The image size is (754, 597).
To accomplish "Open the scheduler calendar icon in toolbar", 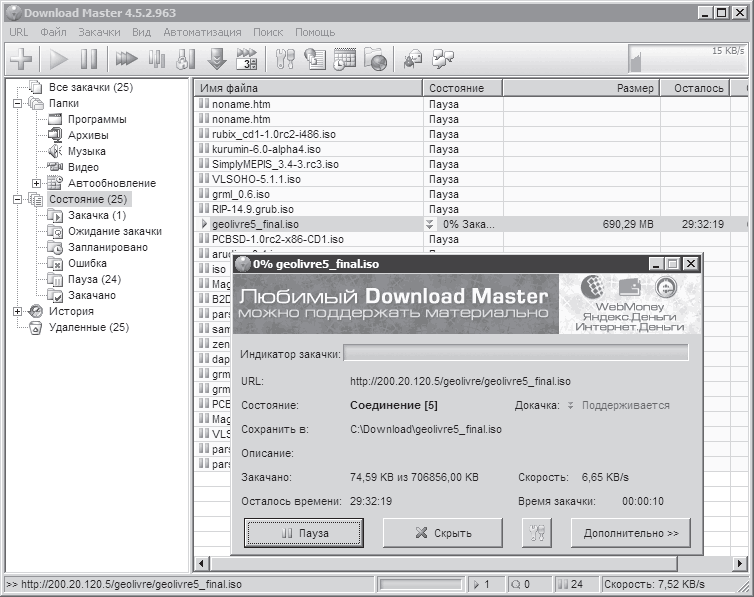I will coord(344,59).
